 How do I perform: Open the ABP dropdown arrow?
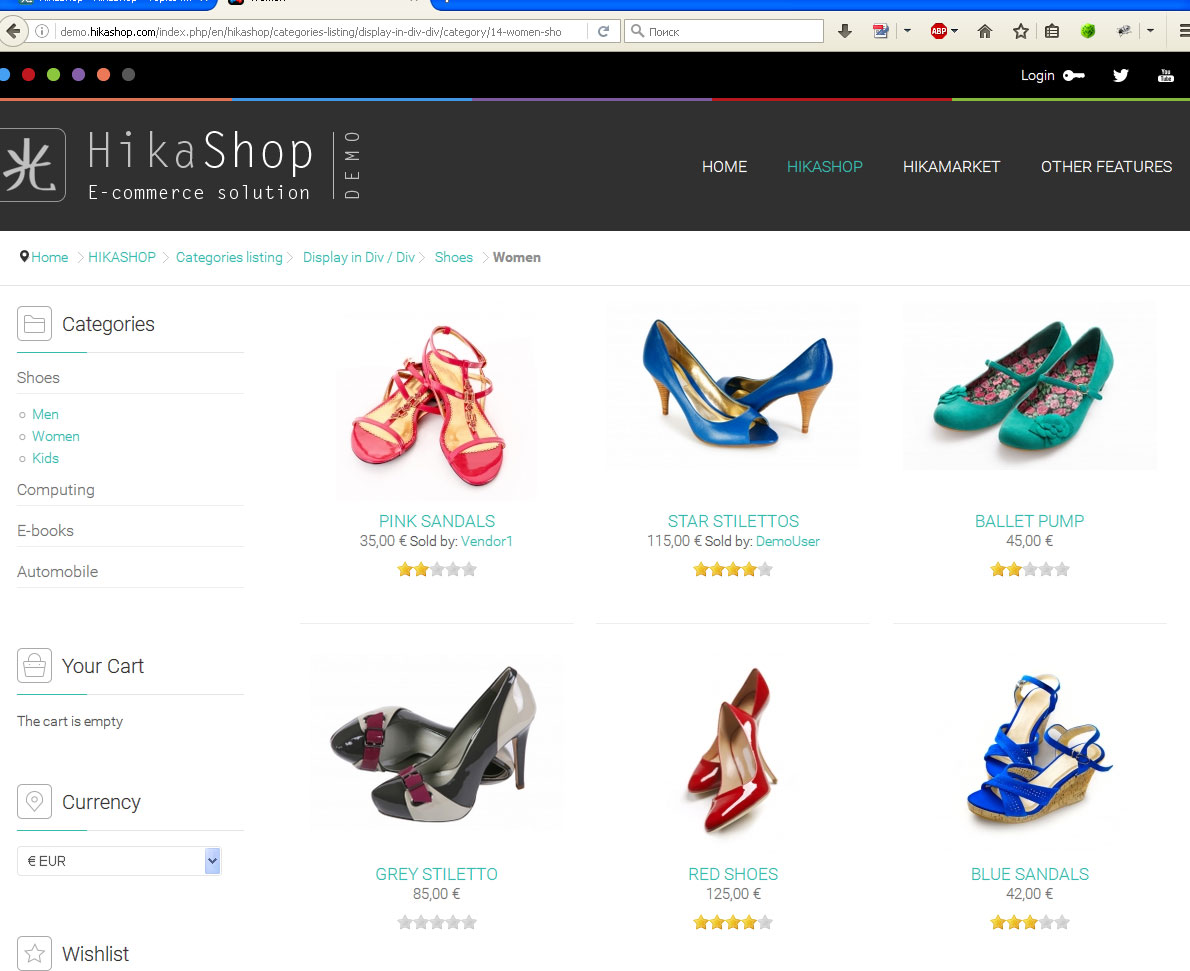[955, 31]
